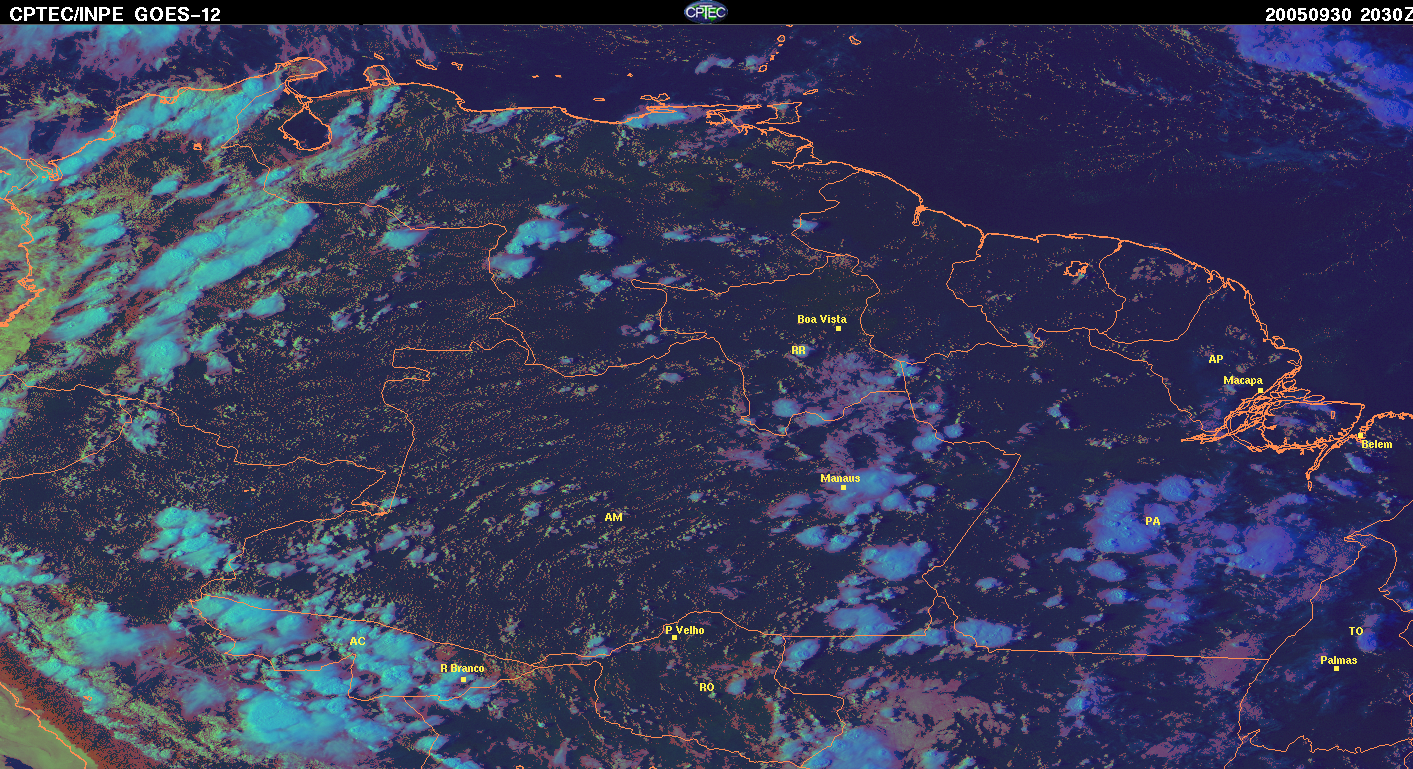The height and width of the screenshot is (769, 1413).
Task: Click the yellow marker below R Branco
Action: pos(463,679)
